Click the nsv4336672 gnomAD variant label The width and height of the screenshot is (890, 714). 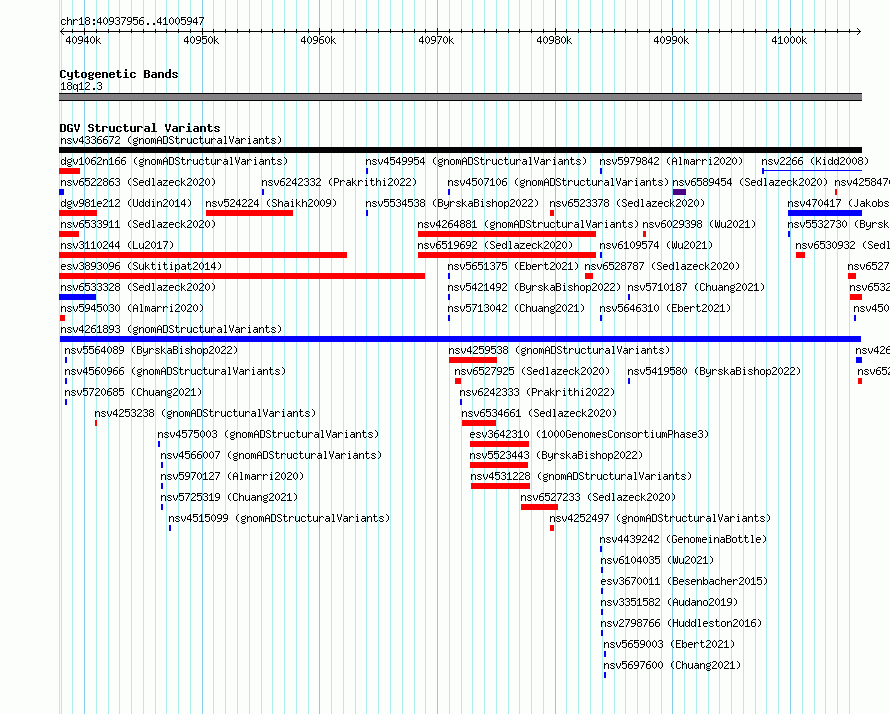(x=171, y=140)
